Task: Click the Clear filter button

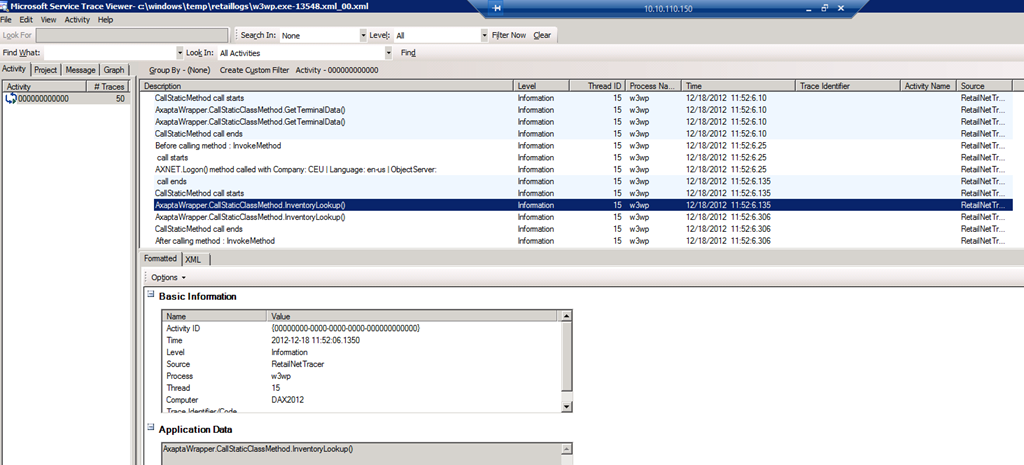Action: coord(542,35)
